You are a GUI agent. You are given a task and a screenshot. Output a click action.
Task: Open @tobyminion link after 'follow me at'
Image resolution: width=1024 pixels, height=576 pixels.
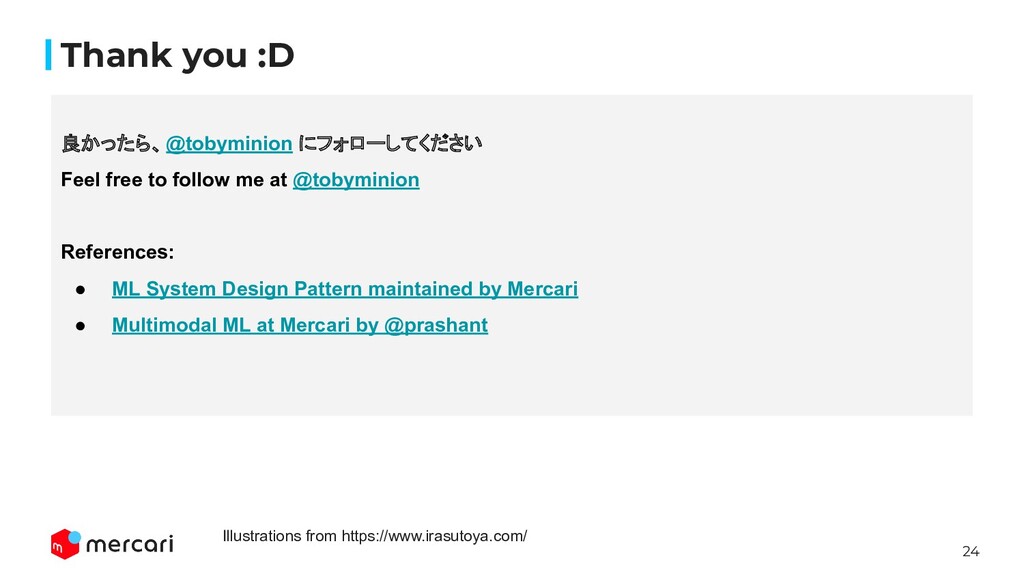[356, 180]
